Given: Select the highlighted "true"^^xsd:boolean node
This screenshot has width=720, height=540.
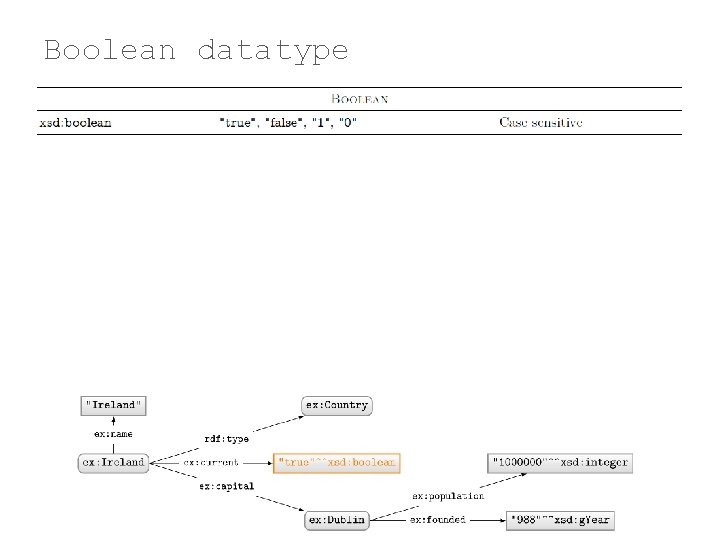Looking at the screenshot, I should click(x=337, y=463).
